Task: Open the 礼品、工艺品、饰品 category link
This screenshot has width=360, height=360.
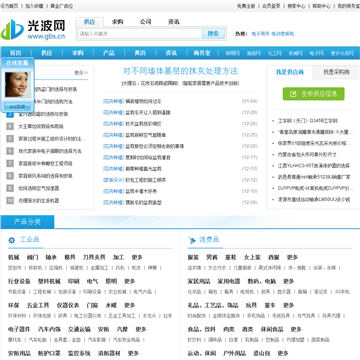Action: point(213,305)
